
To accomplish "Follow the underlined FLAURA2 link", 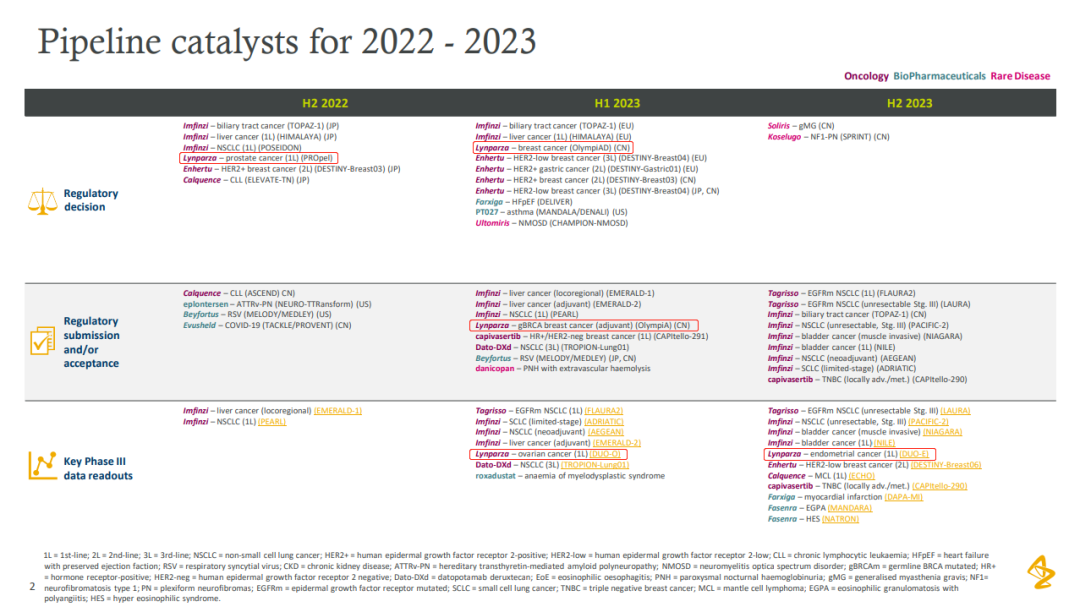I will point(603,411).
